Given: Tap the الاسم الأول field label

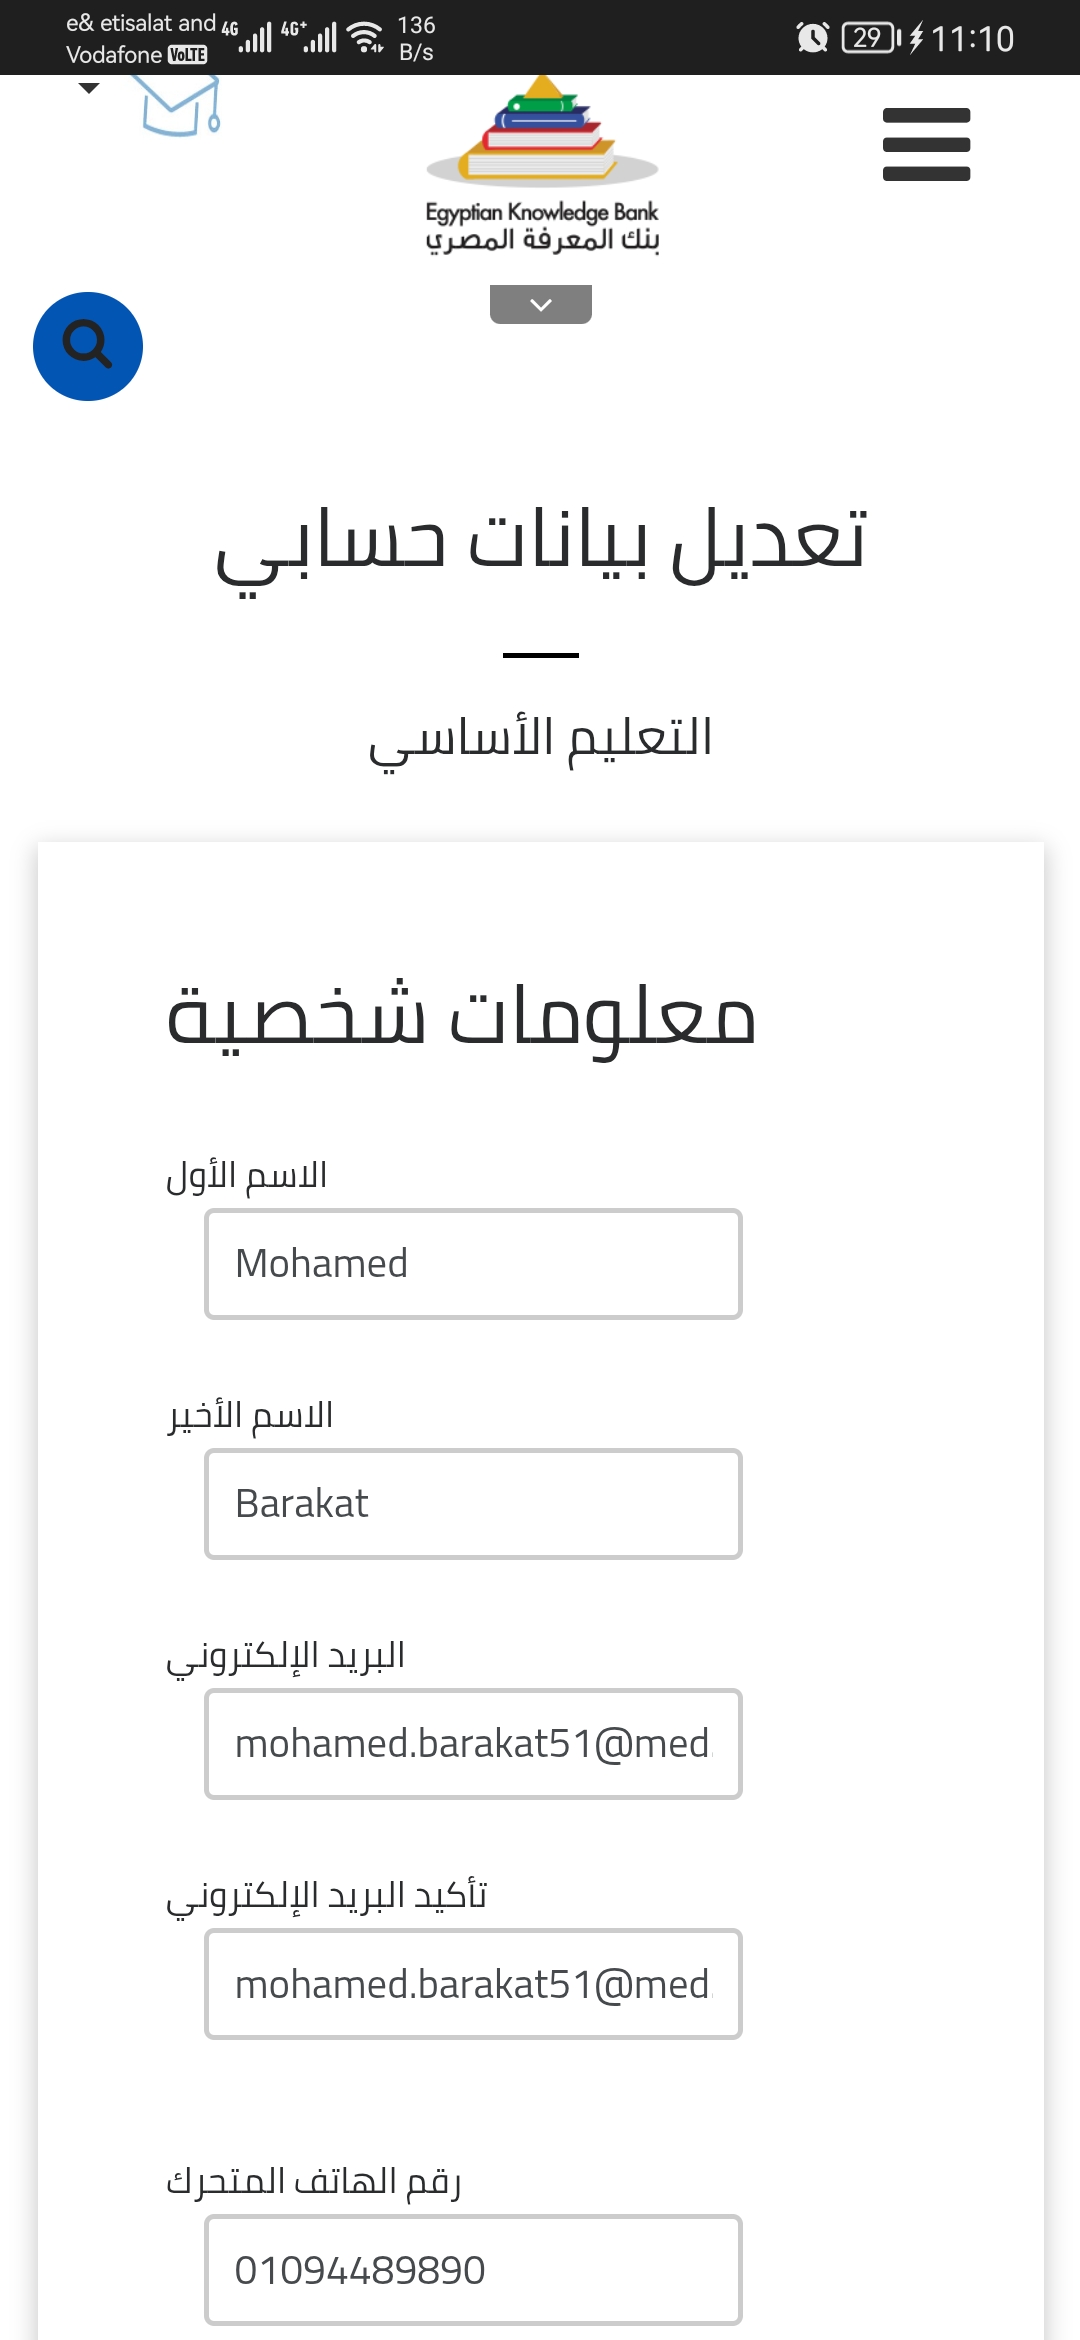Looking at the screenshot, I should click(x=247, y=1176).
